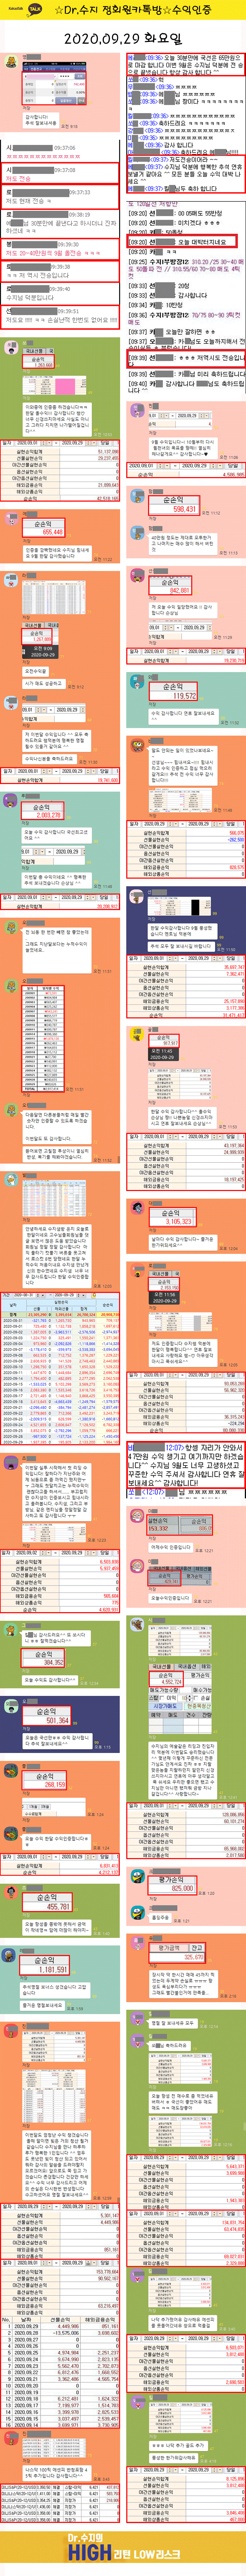Image resolution: width=246 pixels, height=2576 pixels.
Task: Click the 순손익 3,105,323 profit box
Action: click(x=172, y=1217)
